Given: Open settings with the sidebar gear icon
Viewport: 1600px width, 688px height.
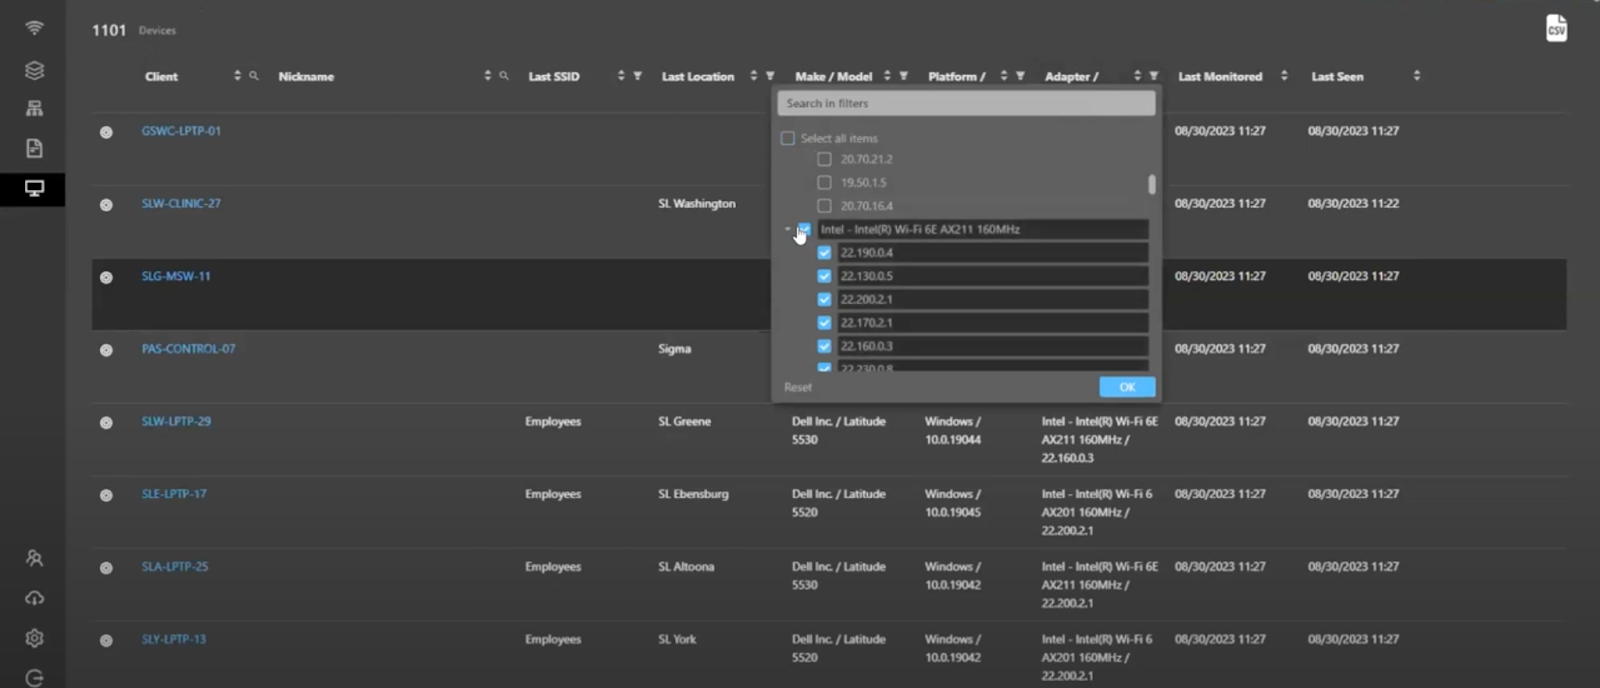Looking at the screenshot, I should [34, 638].
